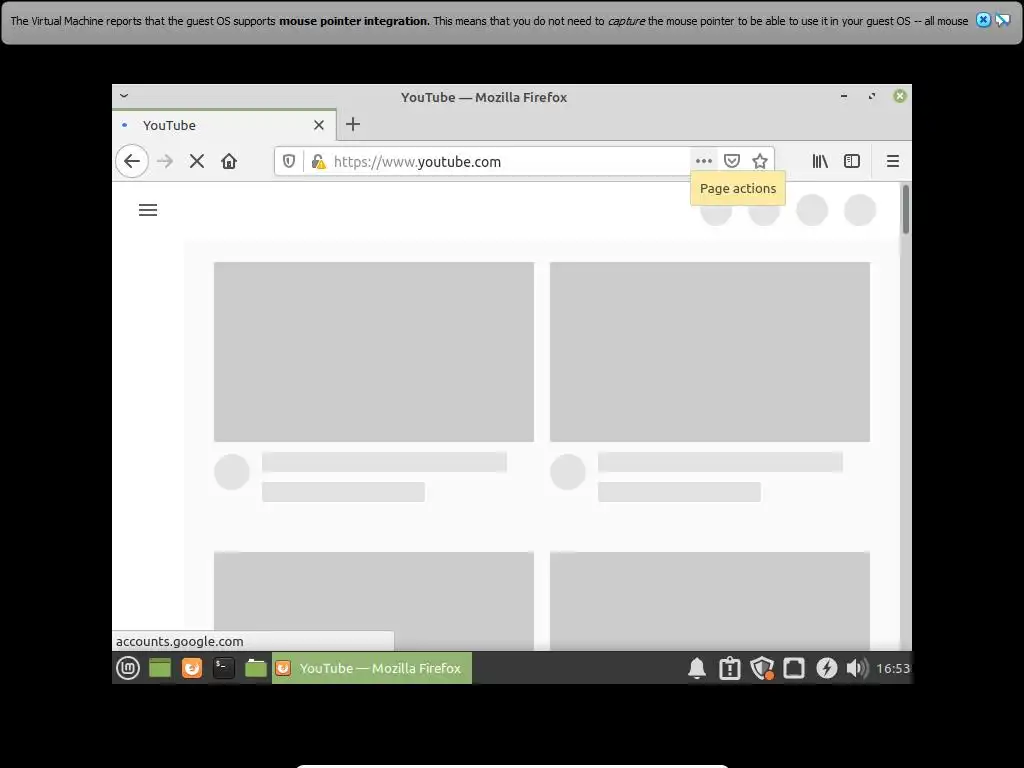Open the network shield tray icon

coord(761,668)
